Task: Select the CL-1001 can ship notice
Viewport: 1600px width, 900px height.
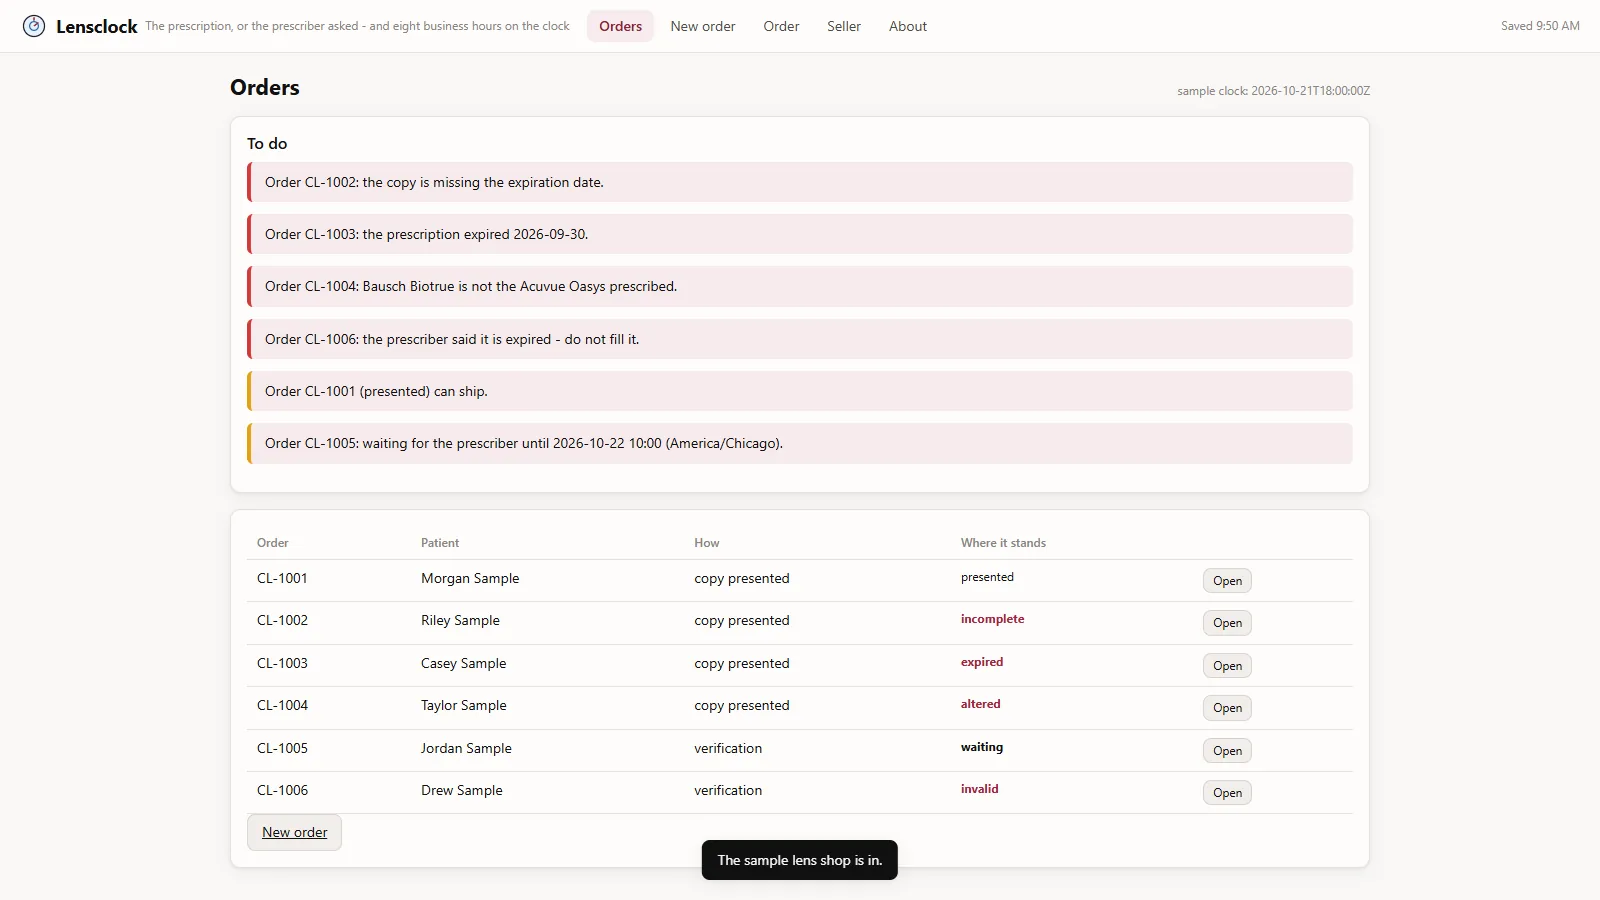Action: [x=800, y=391]
